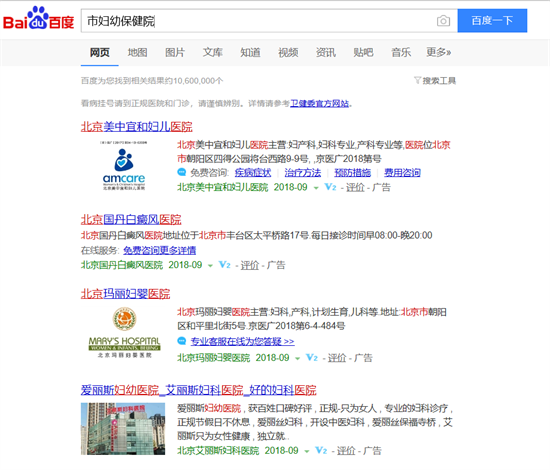Image resolution: width=550 pixels, height=470 pixels.
Task: Expand dropdown arrow after 北京艾丽斯妇科医院 2018-09
Action: [x=307, y=451]
